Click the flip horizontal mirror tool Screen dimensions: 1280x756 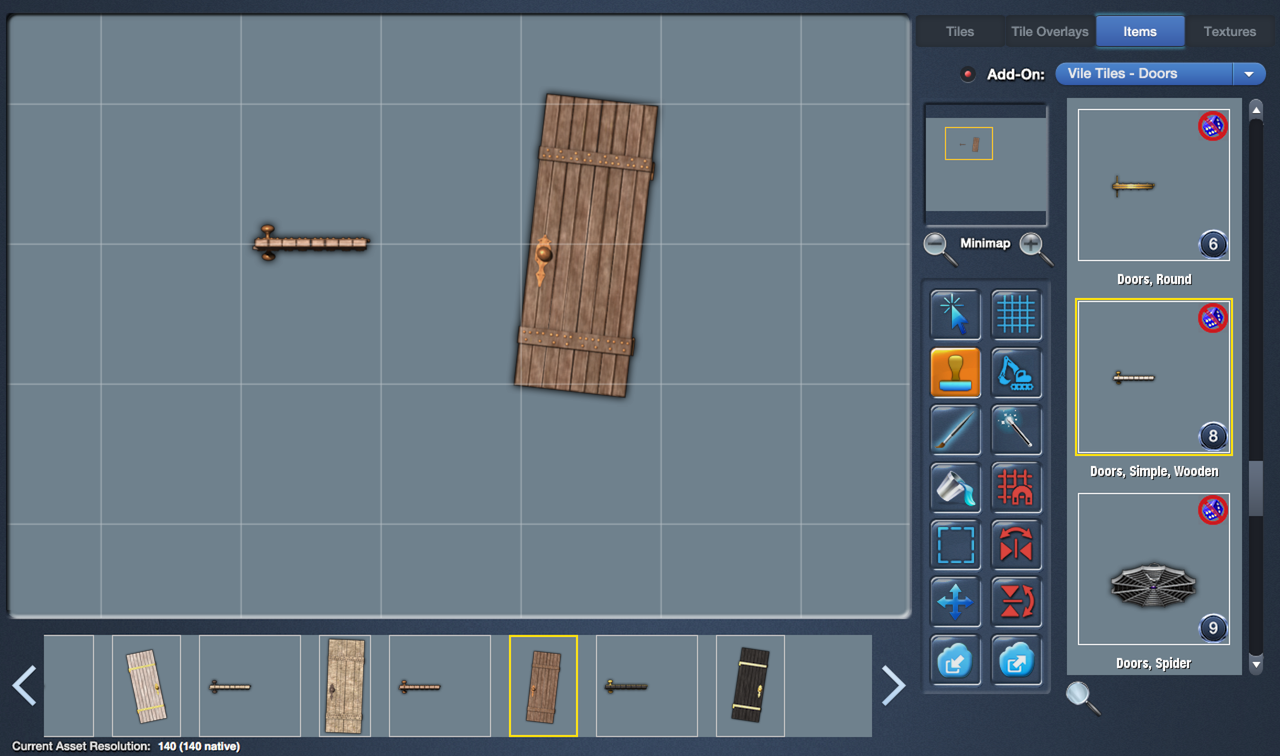(1016, 545)
